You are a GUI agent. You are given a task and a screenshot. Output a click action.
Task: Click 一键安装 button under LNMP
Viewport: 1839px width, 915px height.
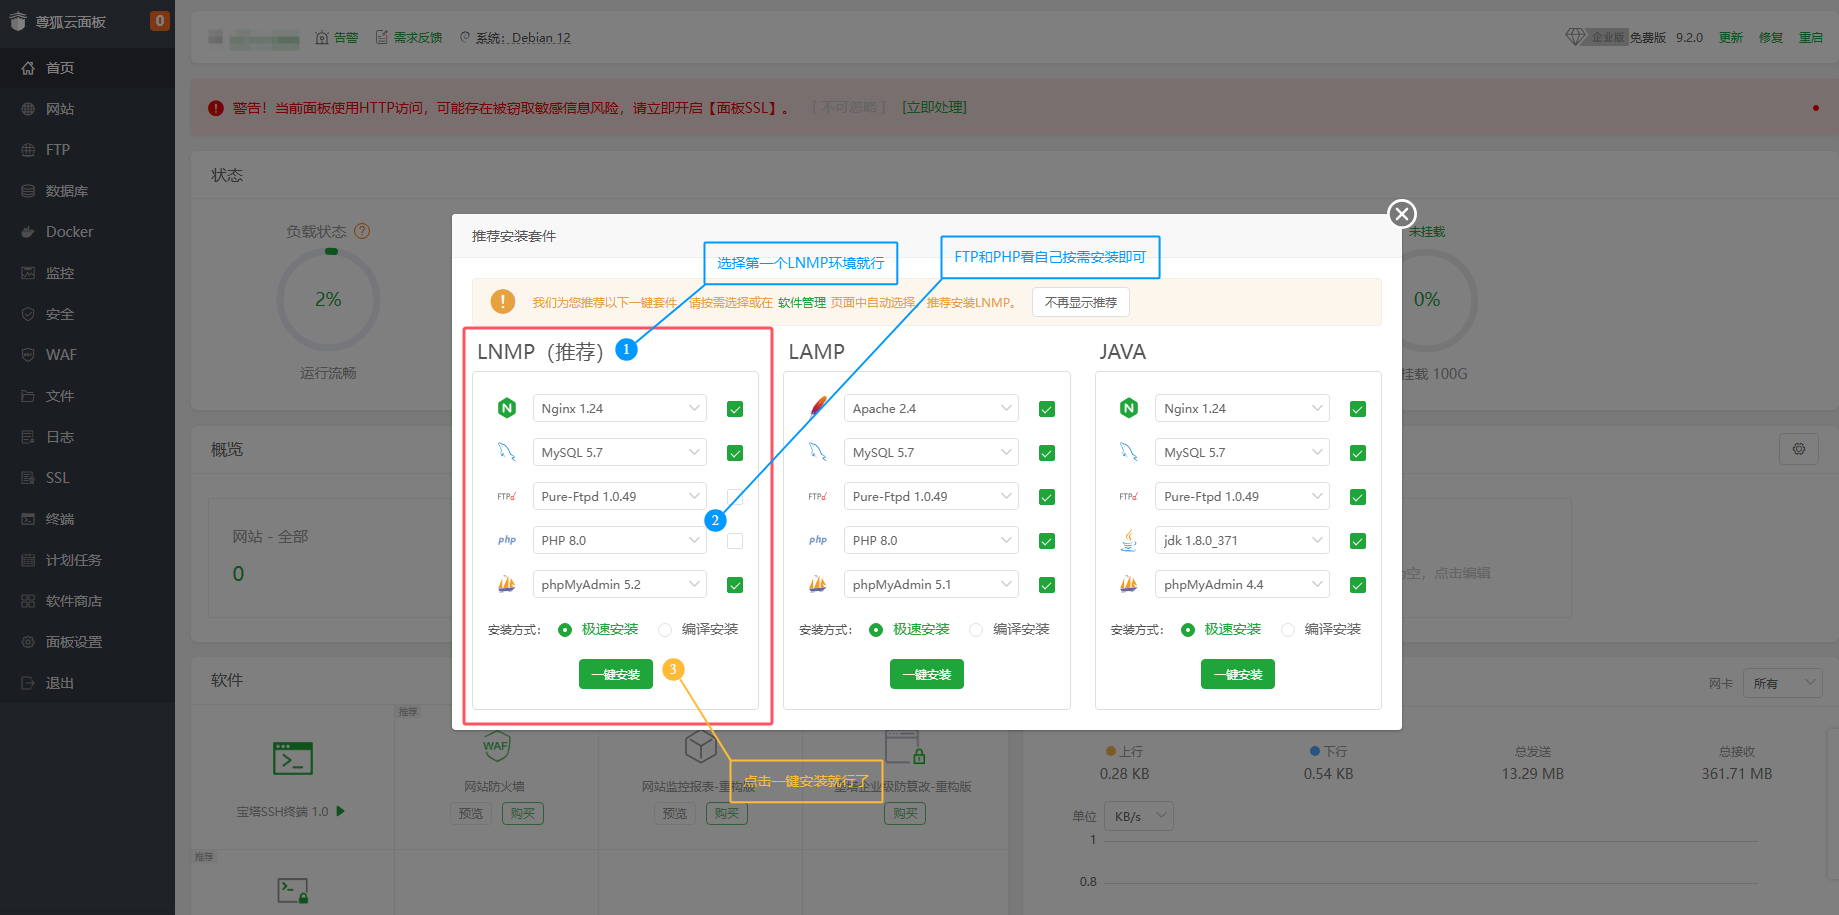coord(615,674)
